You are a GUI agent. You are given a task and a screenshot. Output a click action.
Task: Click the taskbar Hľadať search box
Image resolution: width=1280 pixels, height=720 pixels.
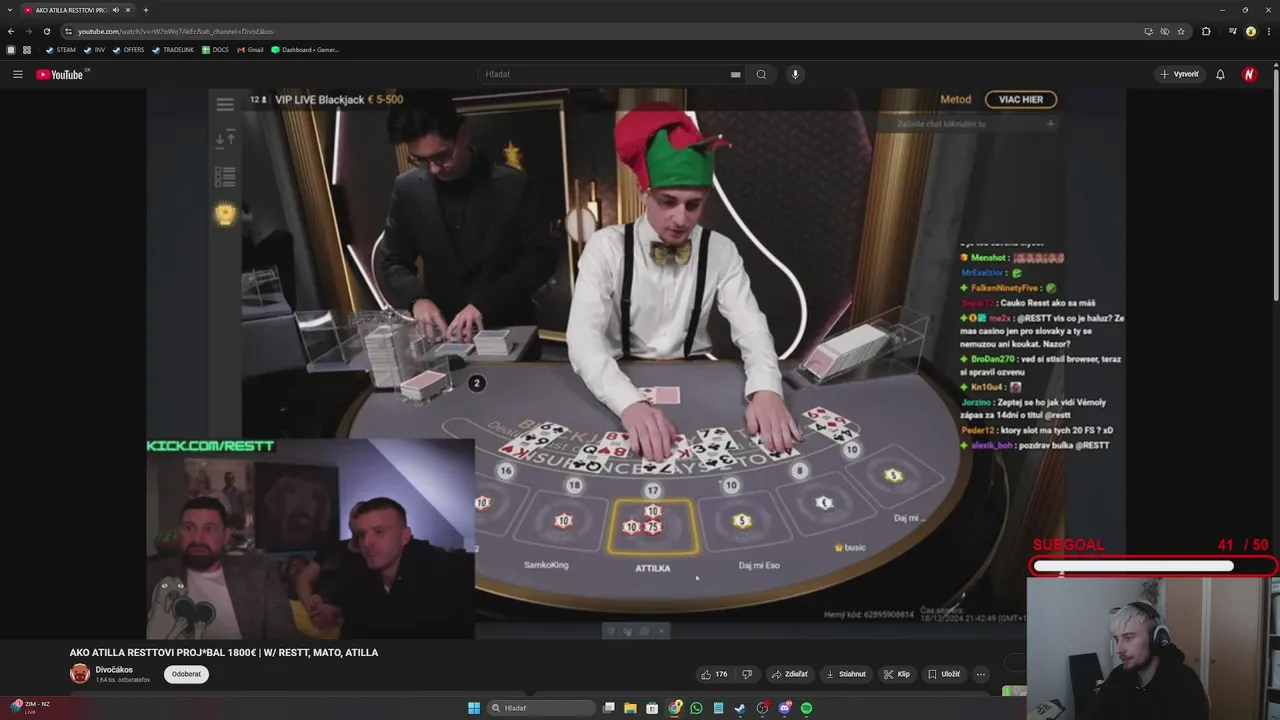point(541,708)
